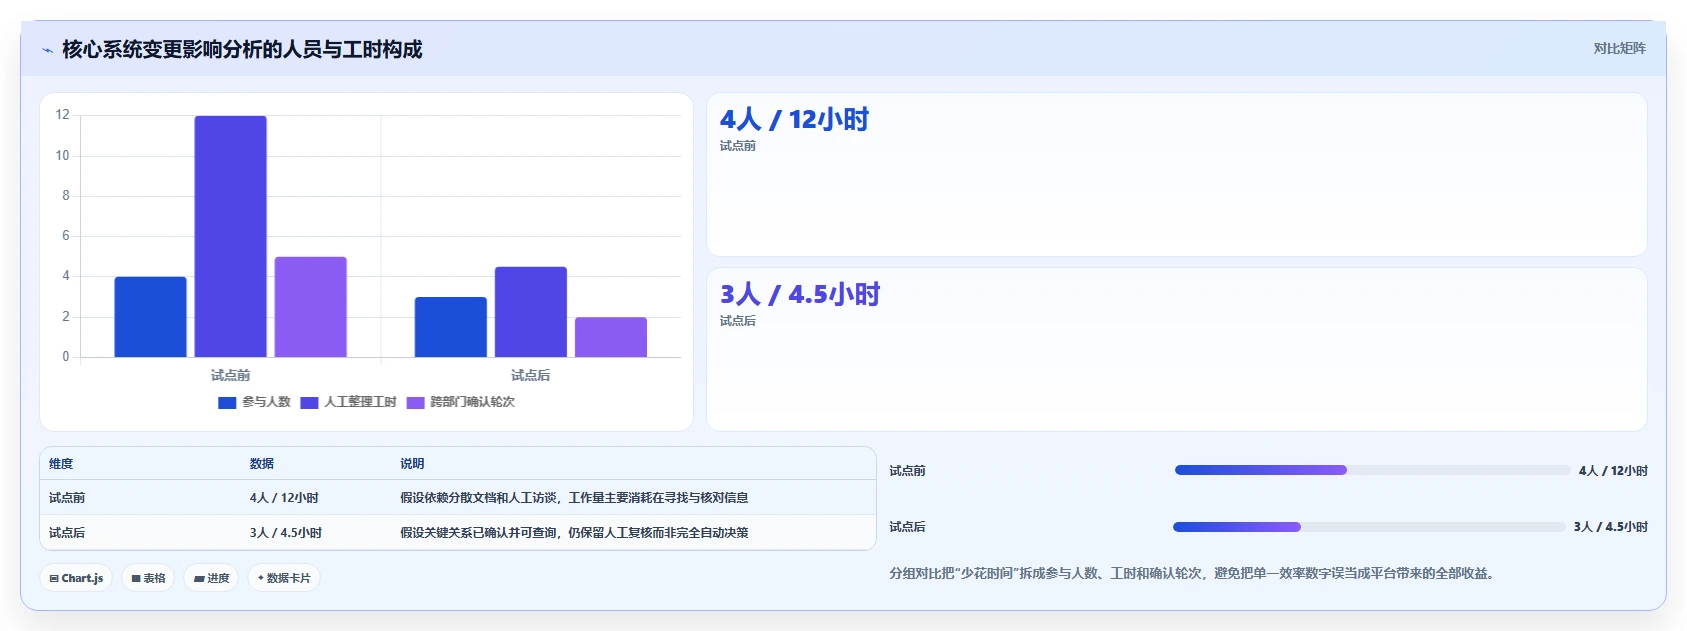Viewport: 1687px width, 631px height.
Task: Click the 对比矩阵 label in the header
Action: 1619,48
